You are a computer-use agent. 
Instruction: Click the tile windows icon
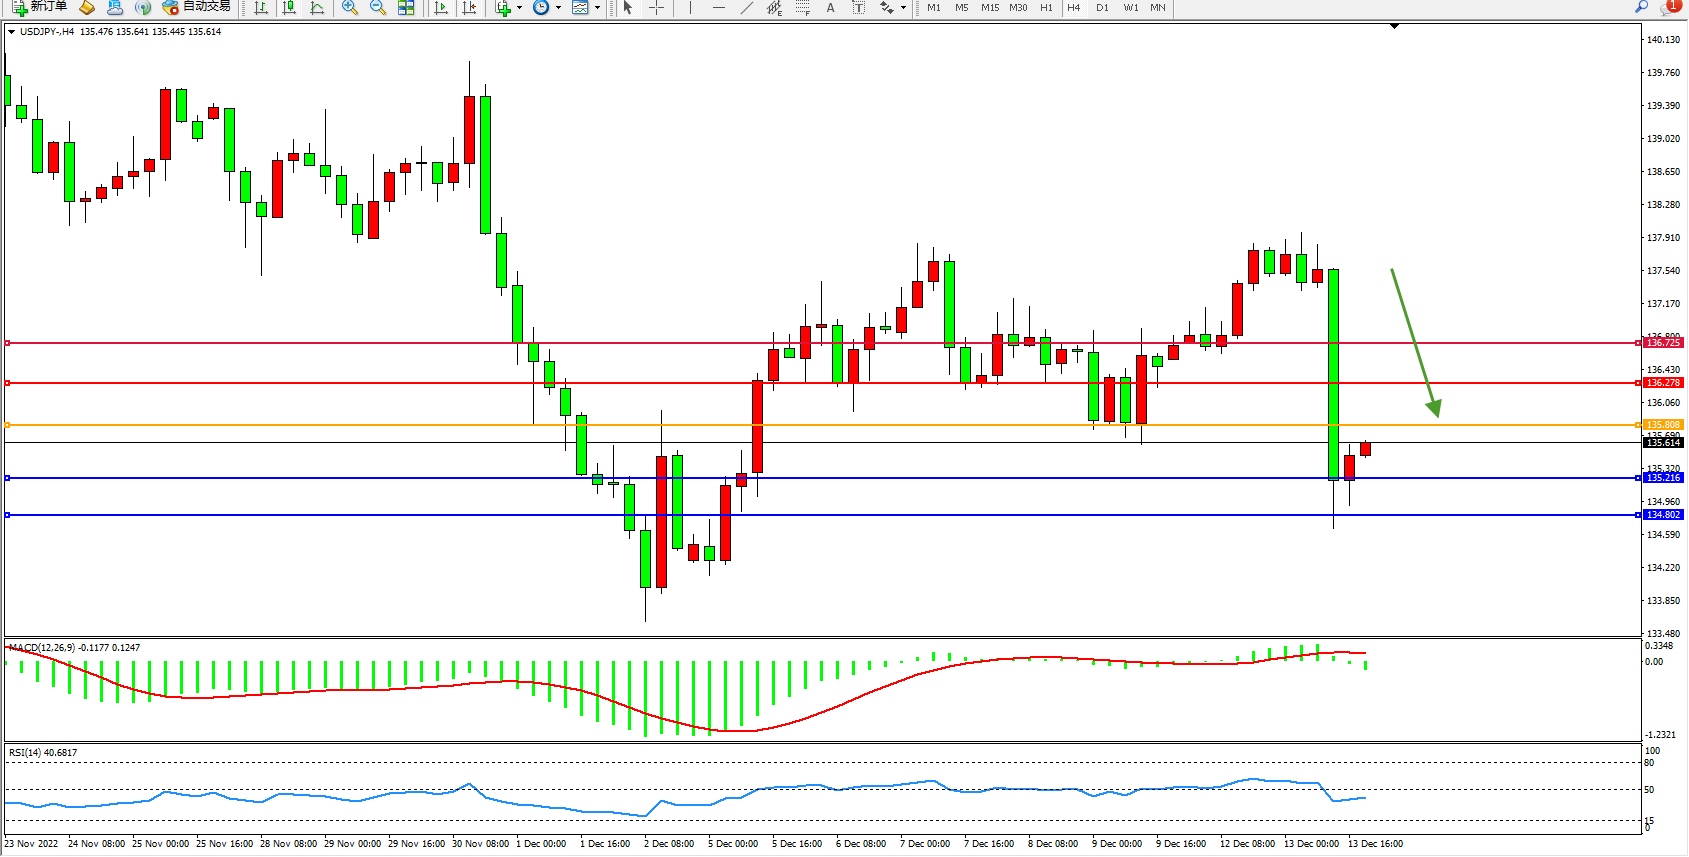point(406,8)
